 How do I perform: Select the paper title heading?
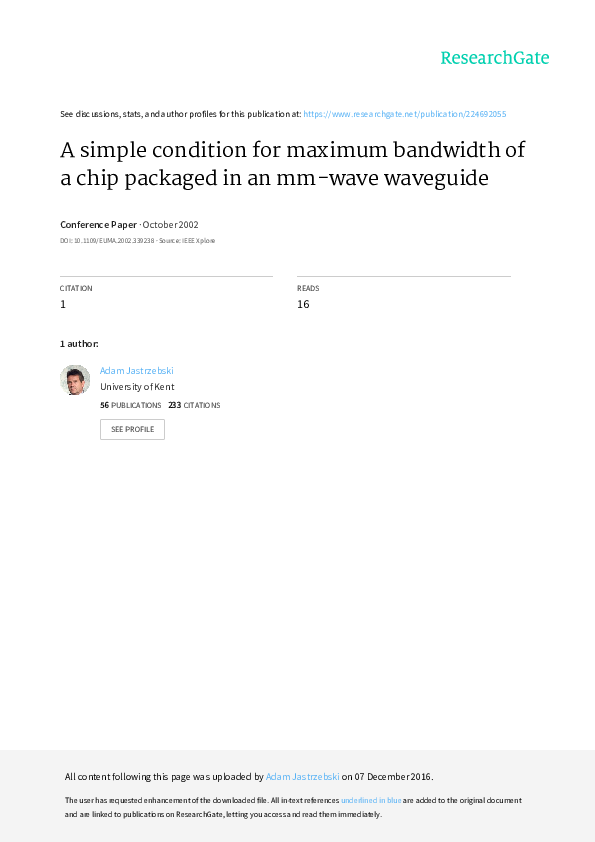[293, 164]
